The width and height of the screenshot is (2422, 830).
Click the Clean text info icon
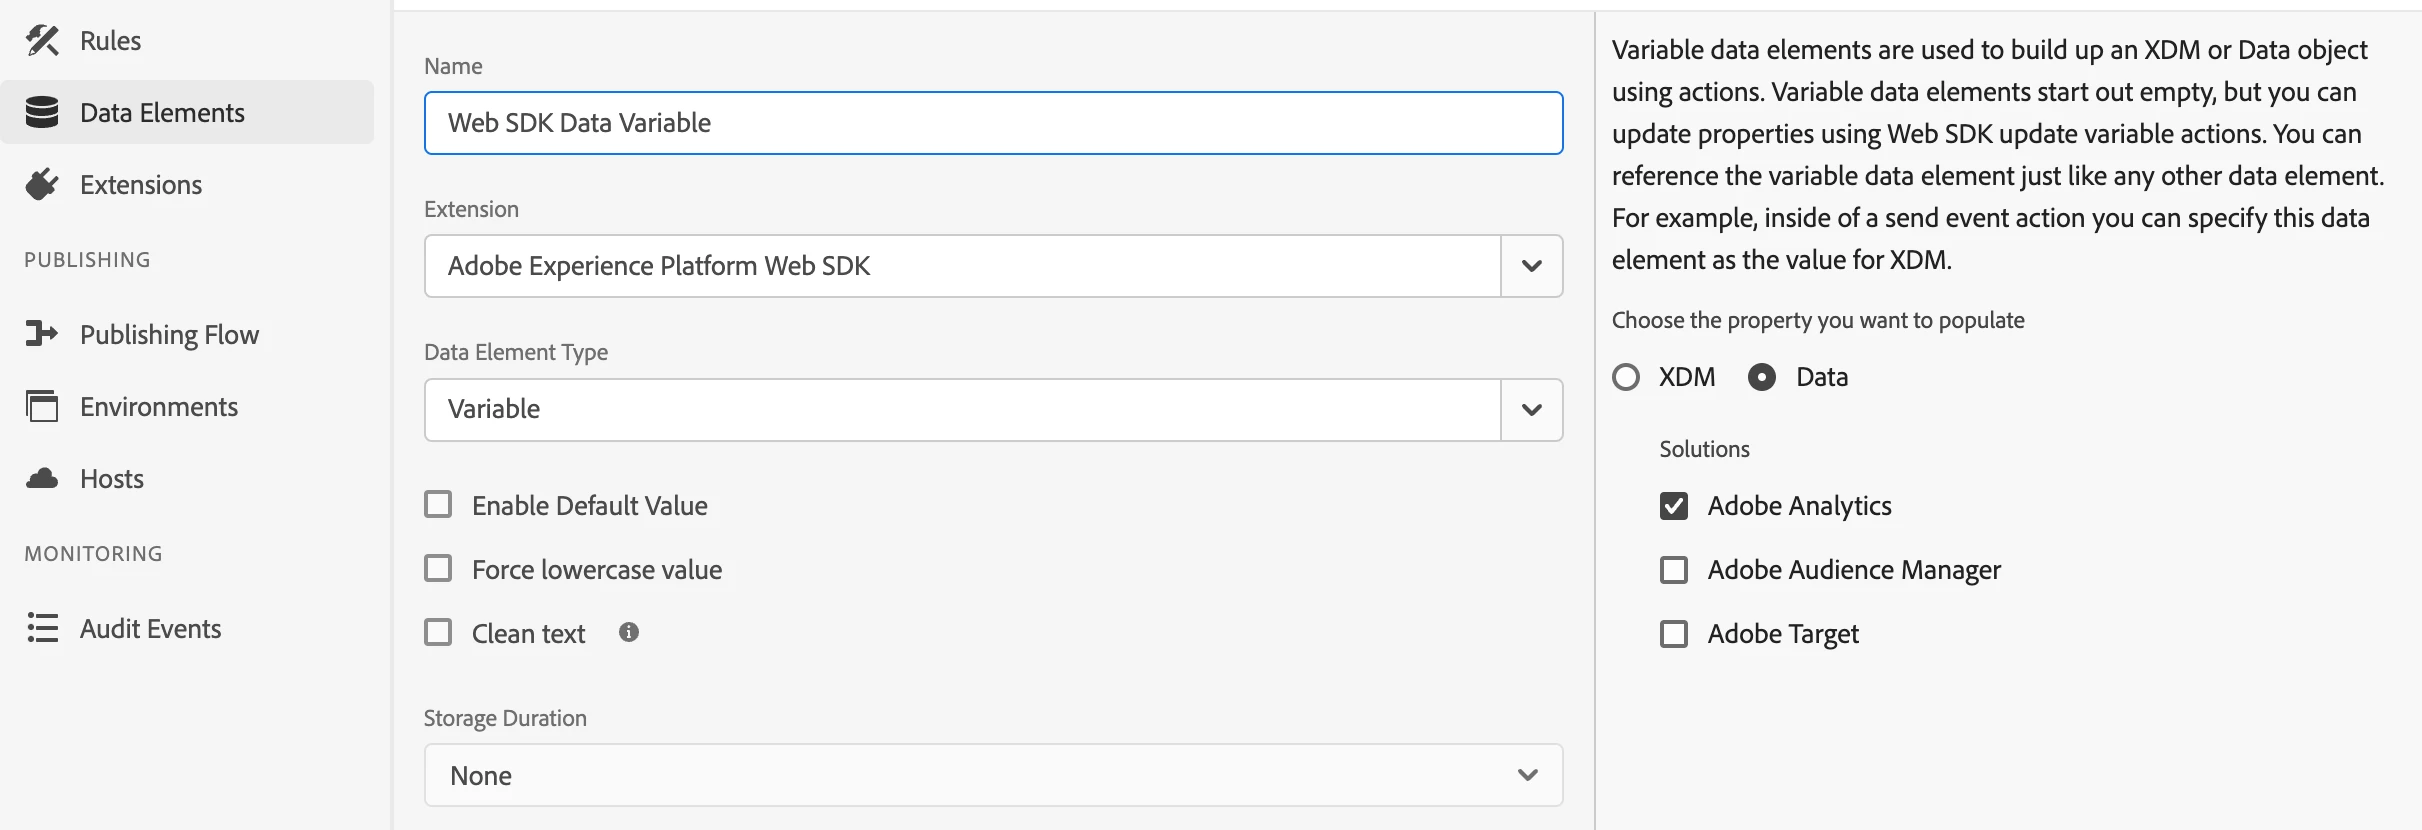coord(629,632)
